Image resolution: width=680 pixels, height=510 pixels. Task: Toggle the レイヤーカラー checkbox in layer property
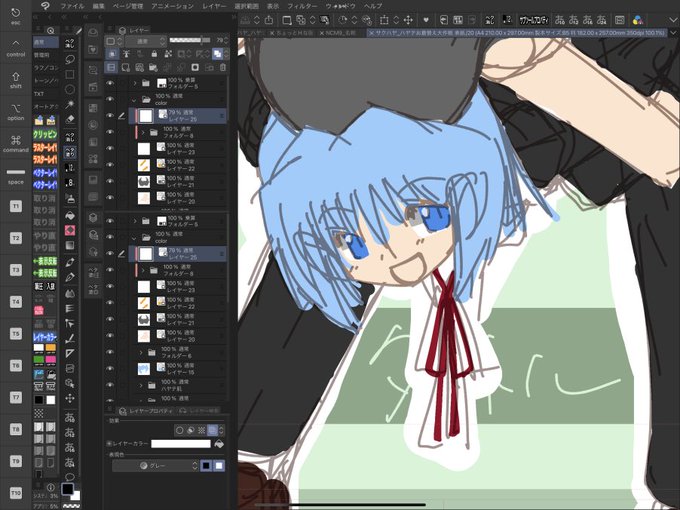pos(109,444)
